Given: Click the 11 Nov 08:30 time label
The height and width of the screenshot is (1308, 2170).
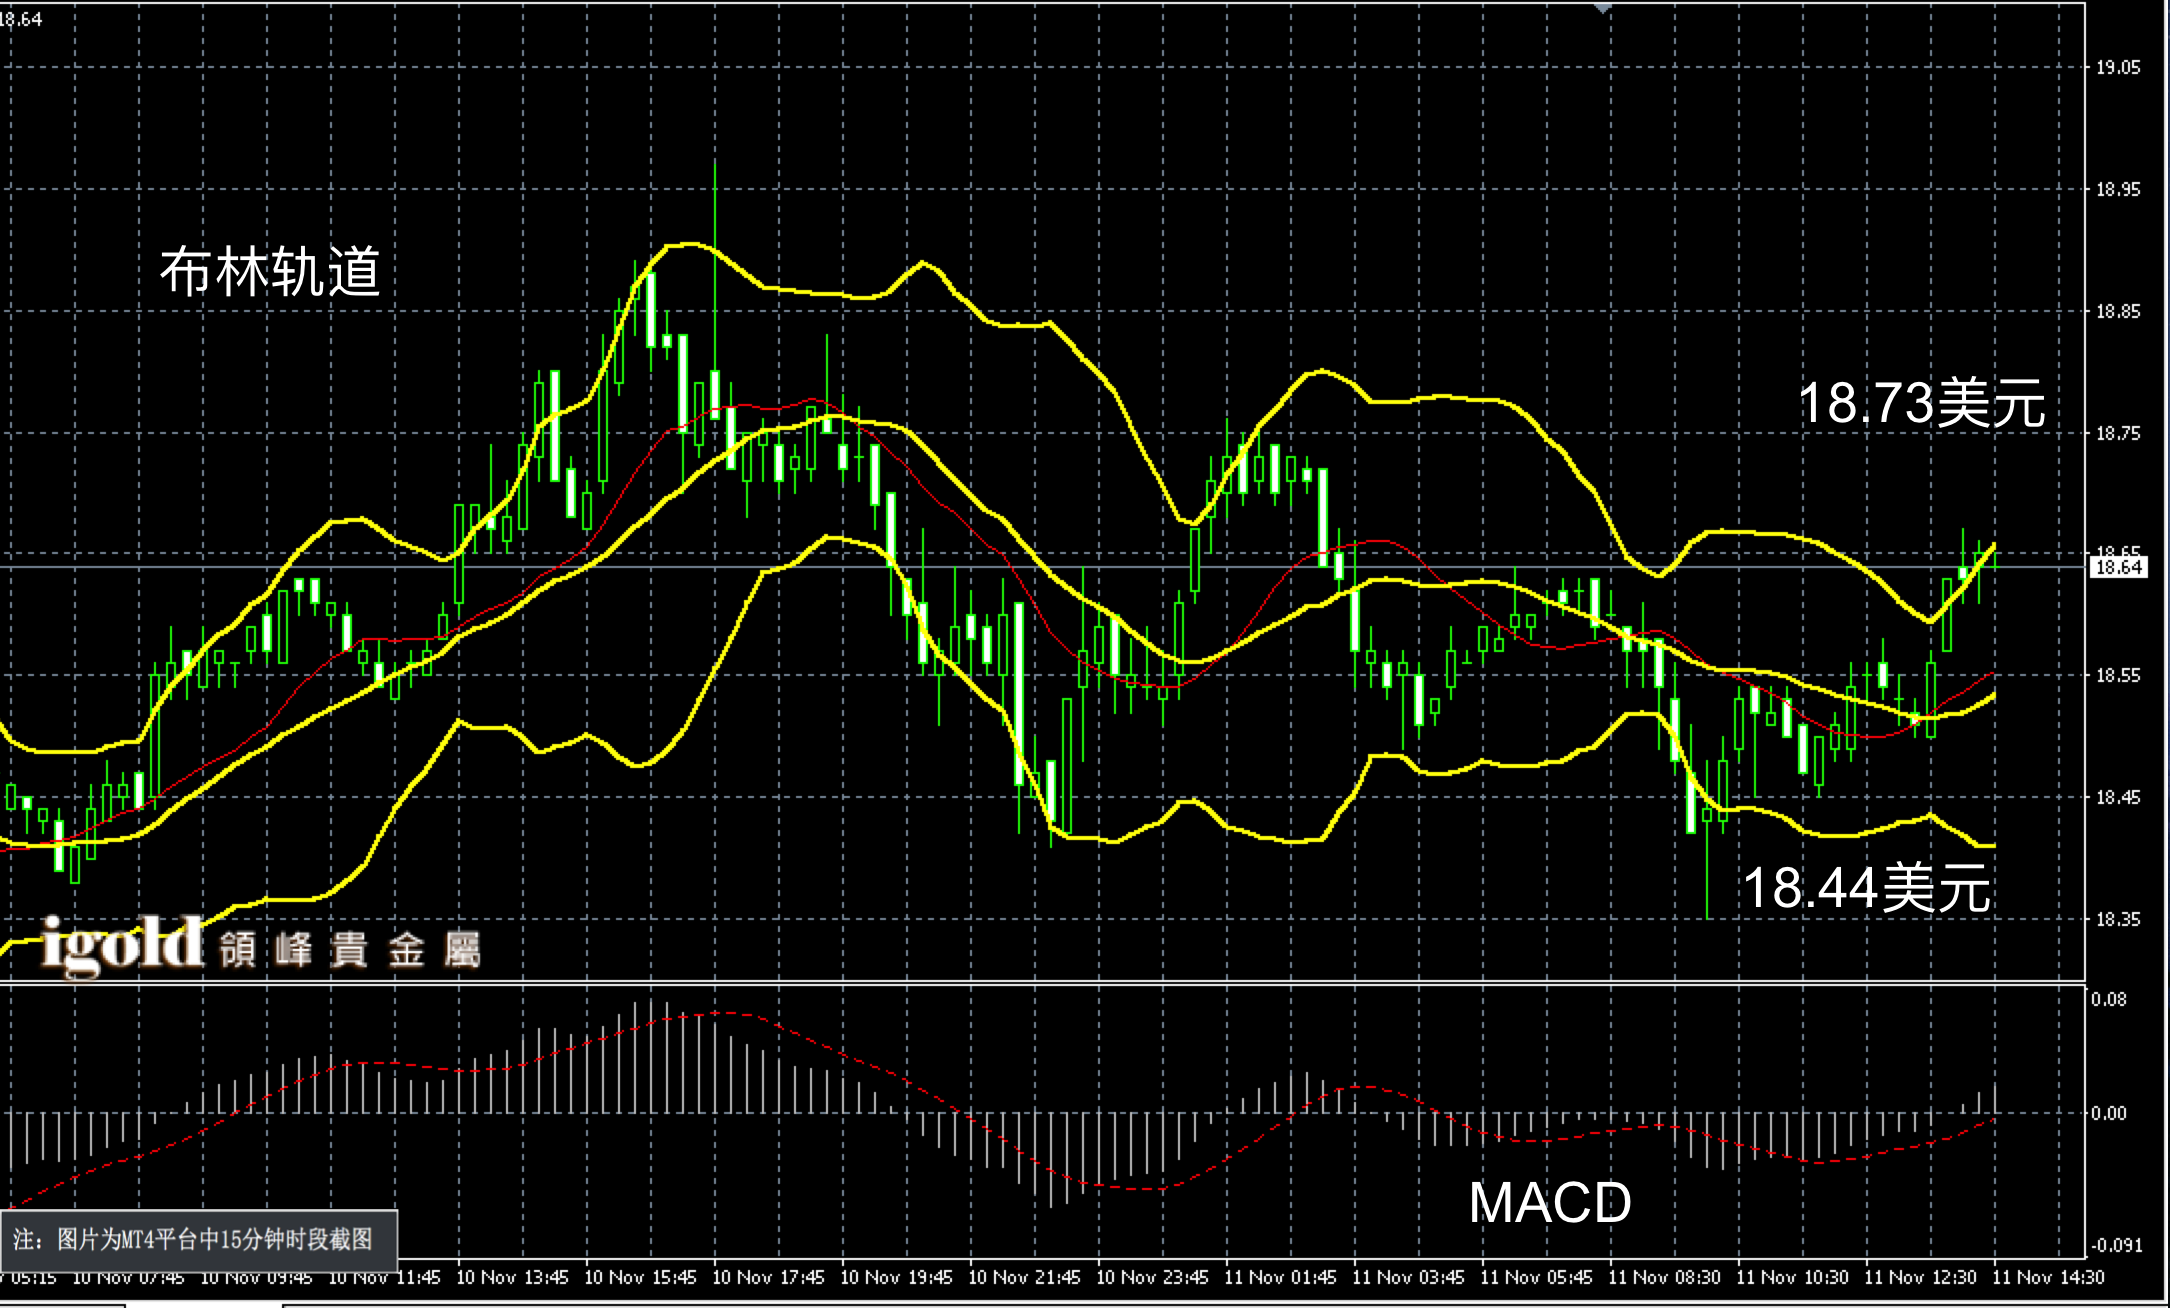Looking at the screenshot, I should click(1664, 1278).
